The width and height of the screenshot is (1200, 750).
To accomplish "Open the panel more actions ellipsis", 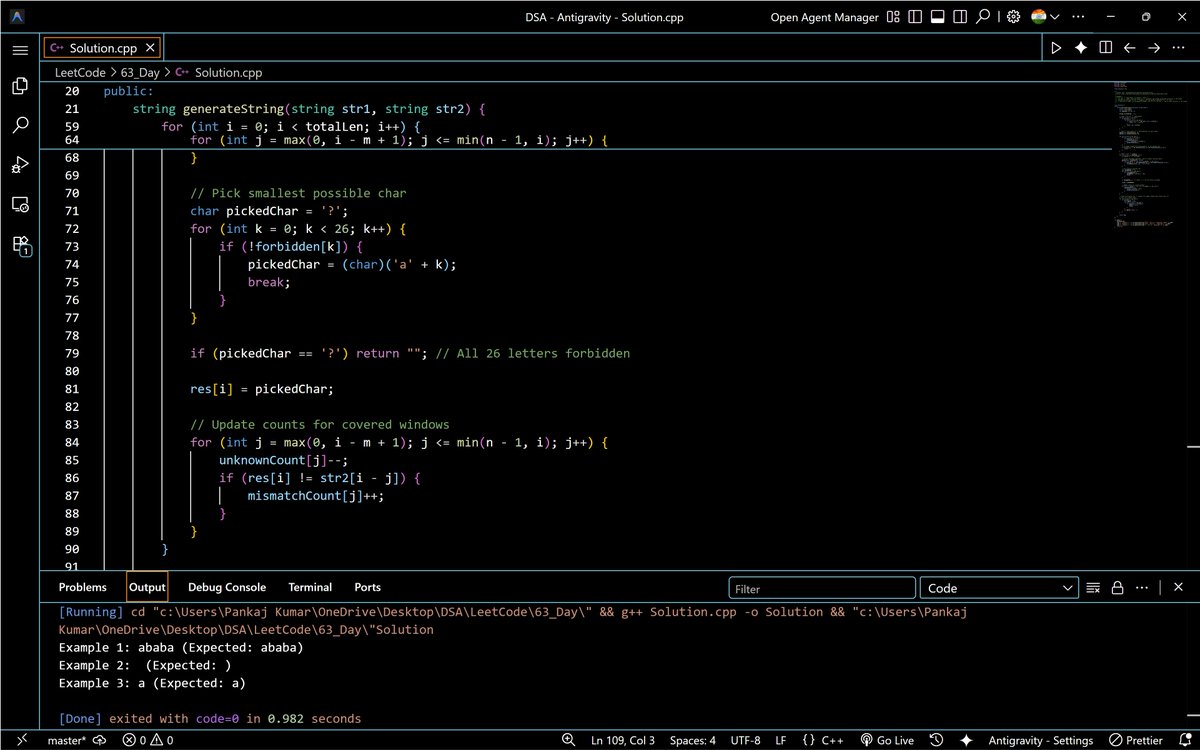I will pos(1143,588).
